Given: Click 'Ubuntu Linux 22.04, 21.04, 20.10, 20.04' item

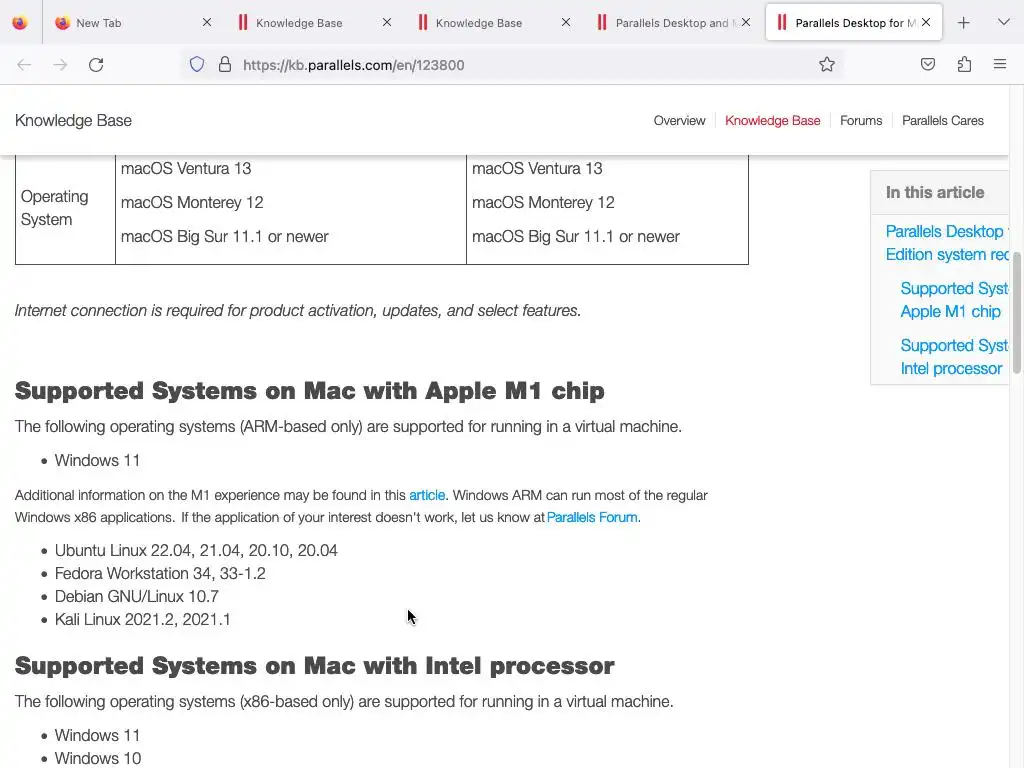Looking at the screenshot, I should coord(196,551).
